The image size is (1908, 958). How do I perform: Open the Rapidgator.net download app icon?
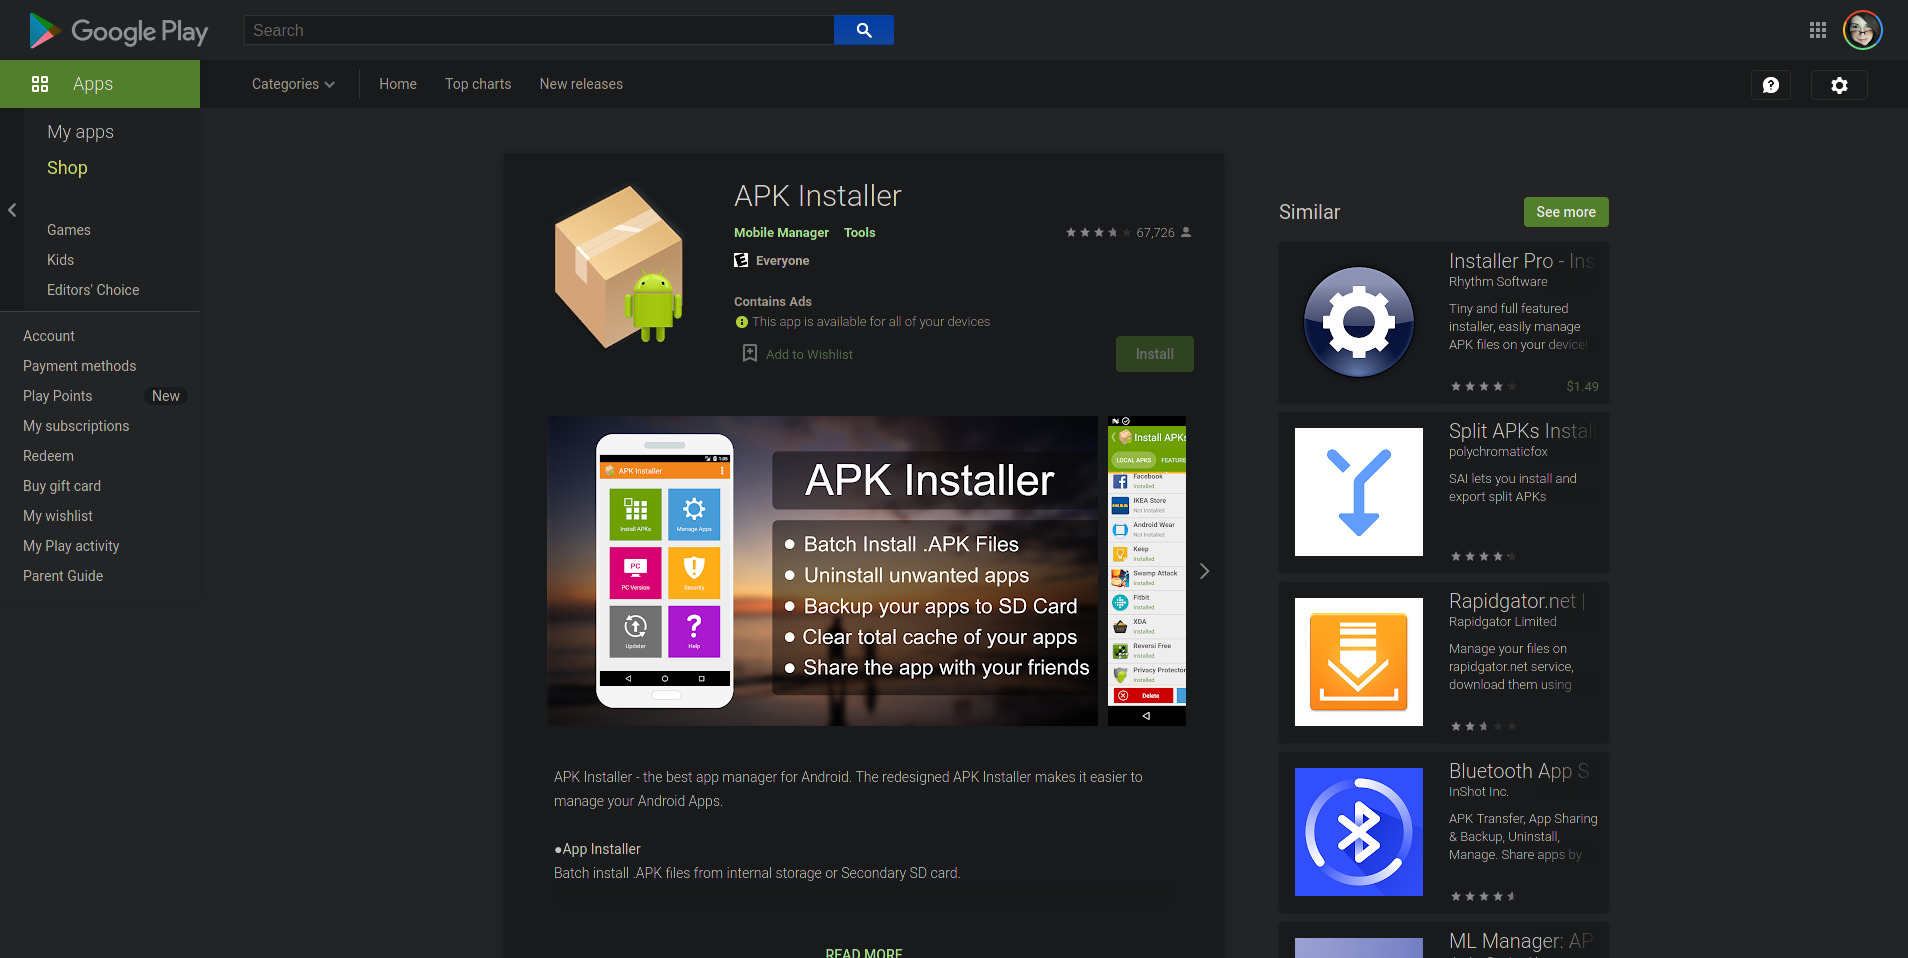click(1359, 662)
